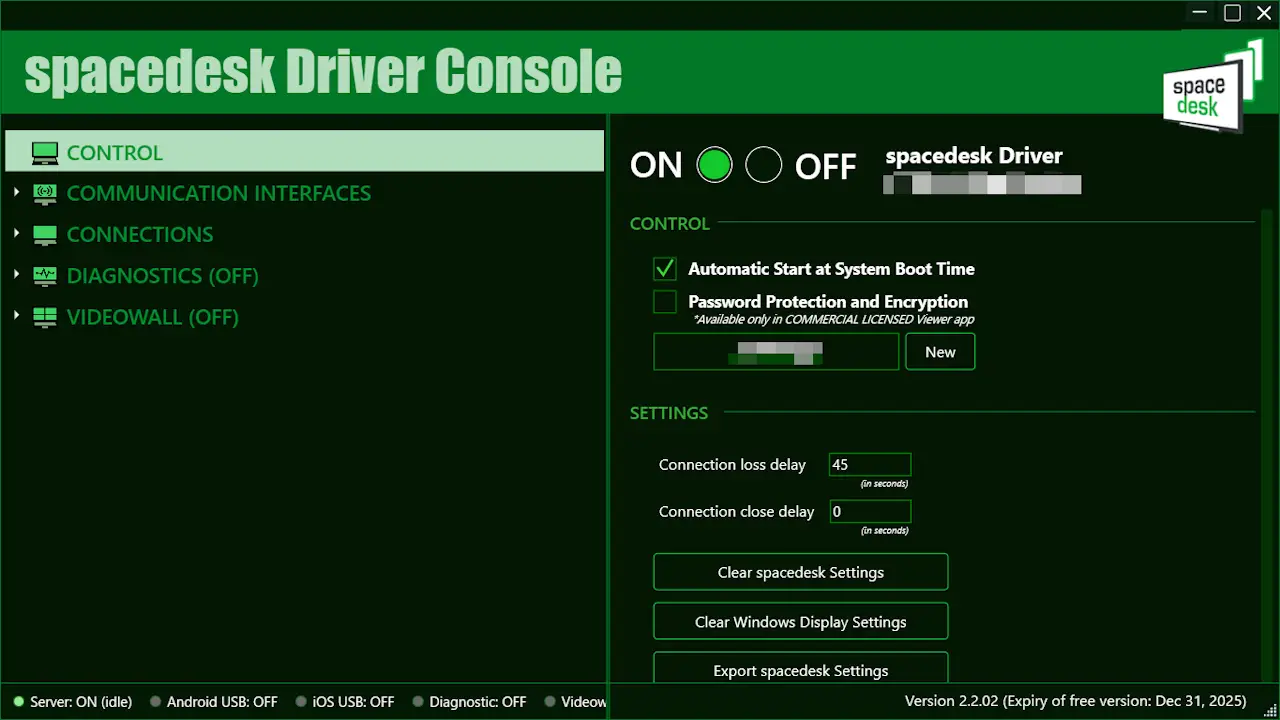Click the Server ON status indicator
This screenshot has height=720, width=1280.
click(x=19, y=702)
